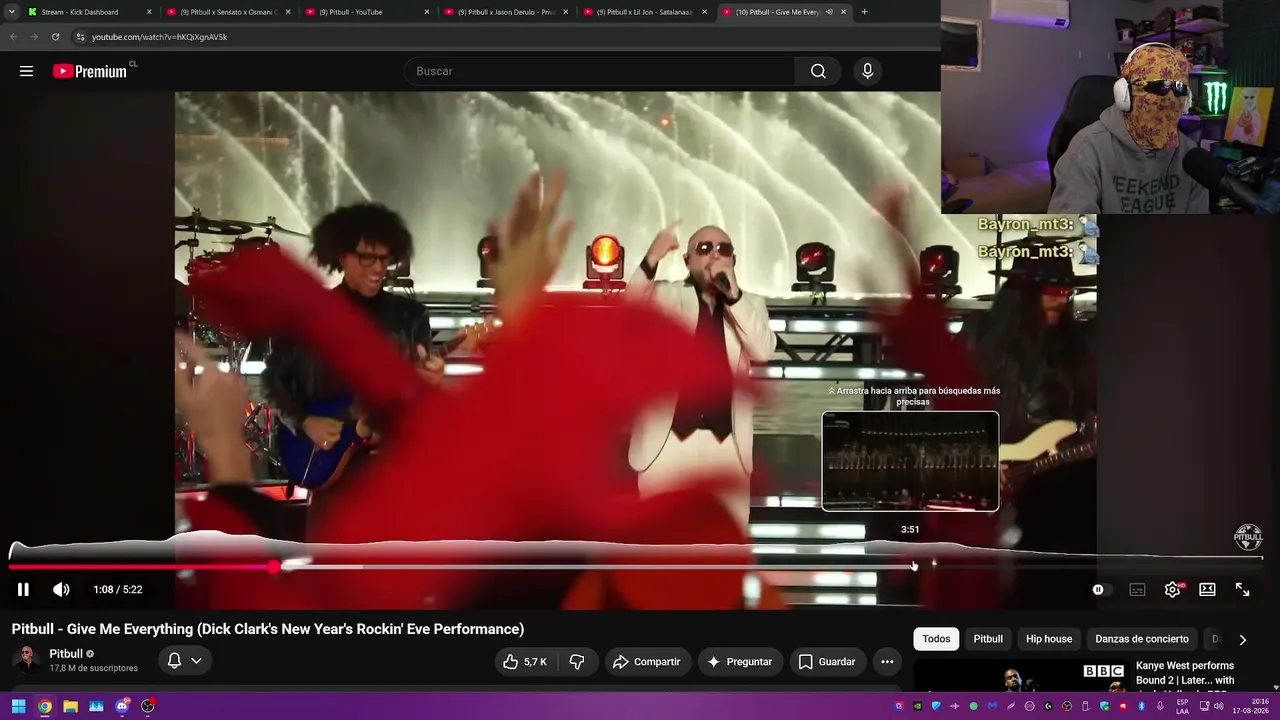Open Discord from the taskbar
The width and height of the screenshot is (1280, 720).
tap(122, 706)
